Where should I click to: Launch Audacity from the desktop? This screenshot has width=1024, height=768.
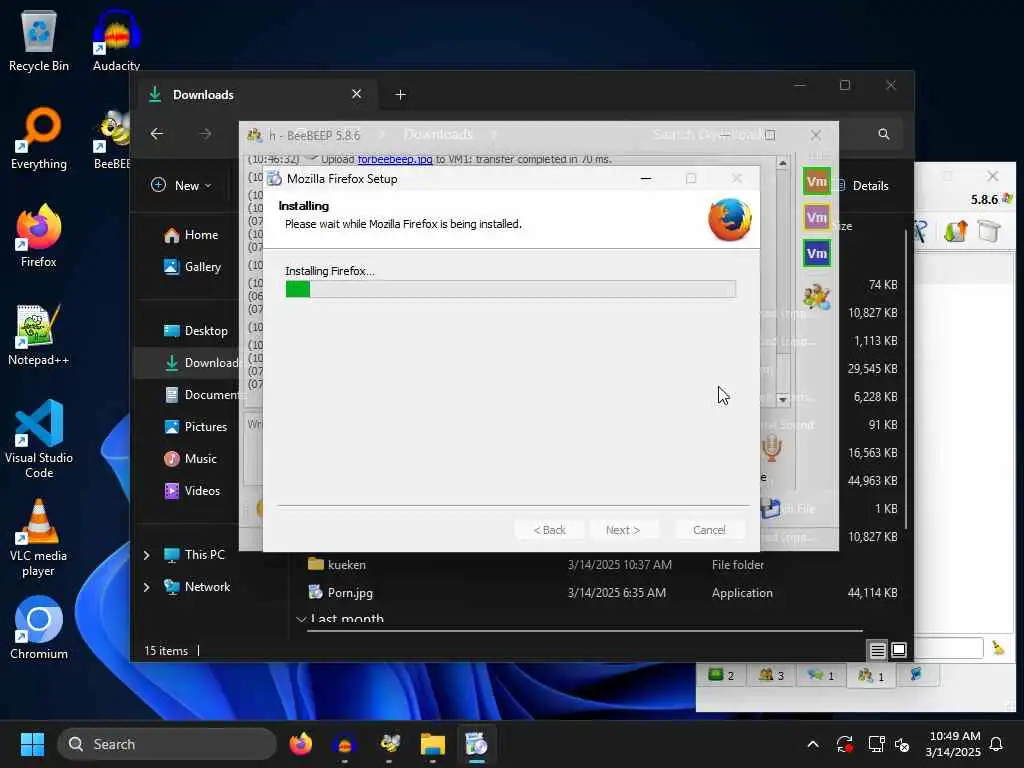click(116, 40)
